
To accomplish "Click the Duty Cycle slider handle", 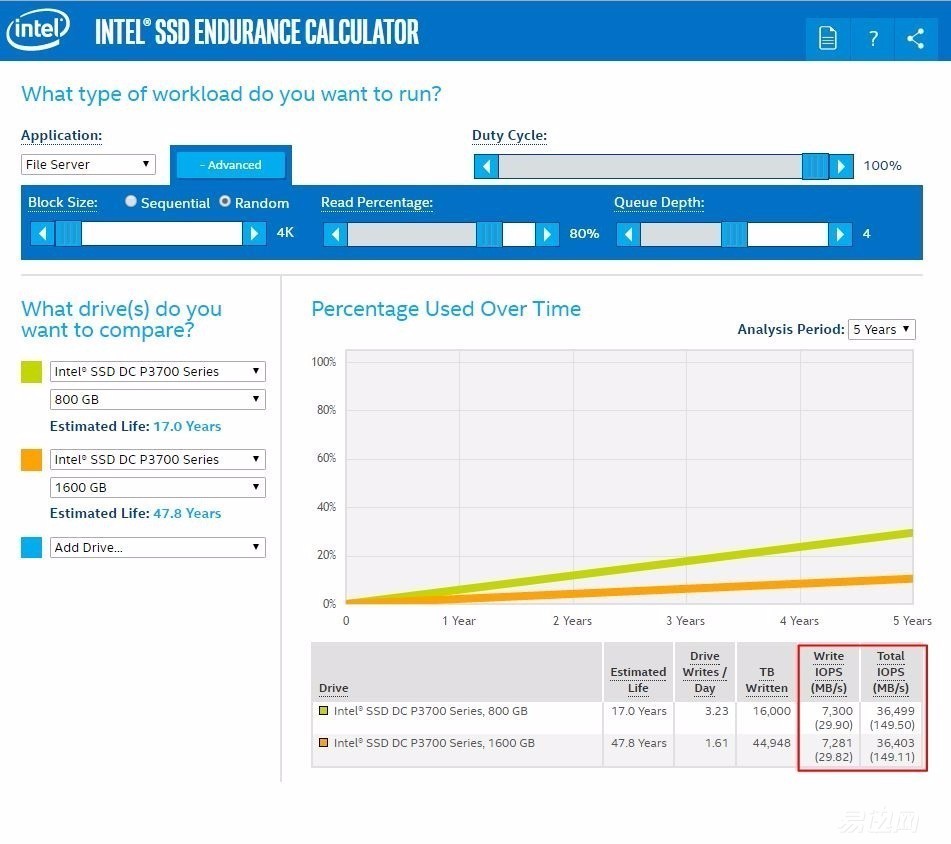I will click(x=815, y=166).
